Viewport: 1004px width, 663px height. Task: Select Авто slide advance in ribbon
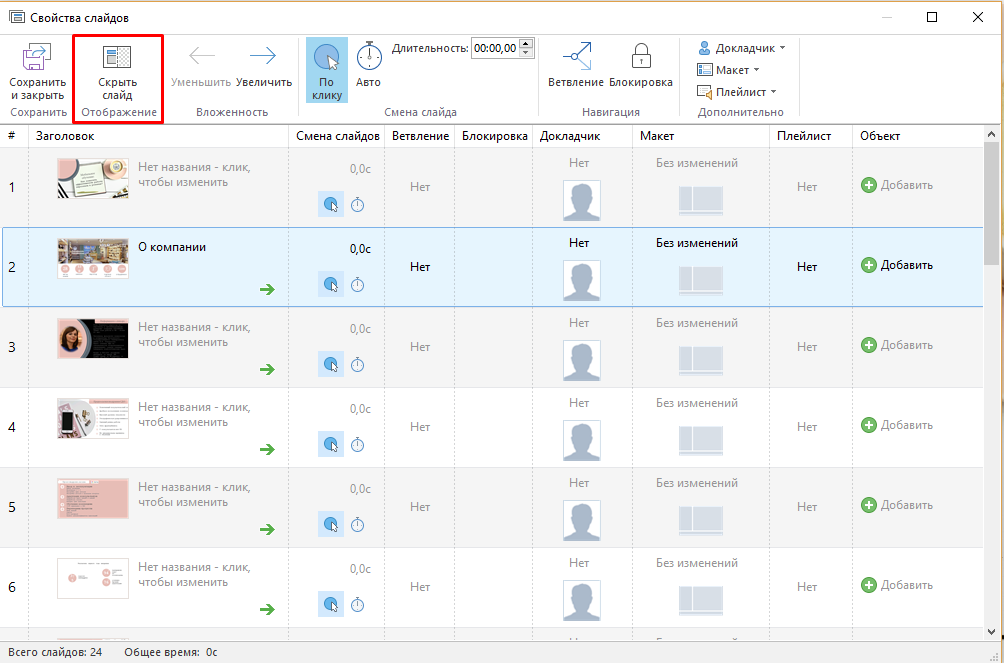(369, 65)
